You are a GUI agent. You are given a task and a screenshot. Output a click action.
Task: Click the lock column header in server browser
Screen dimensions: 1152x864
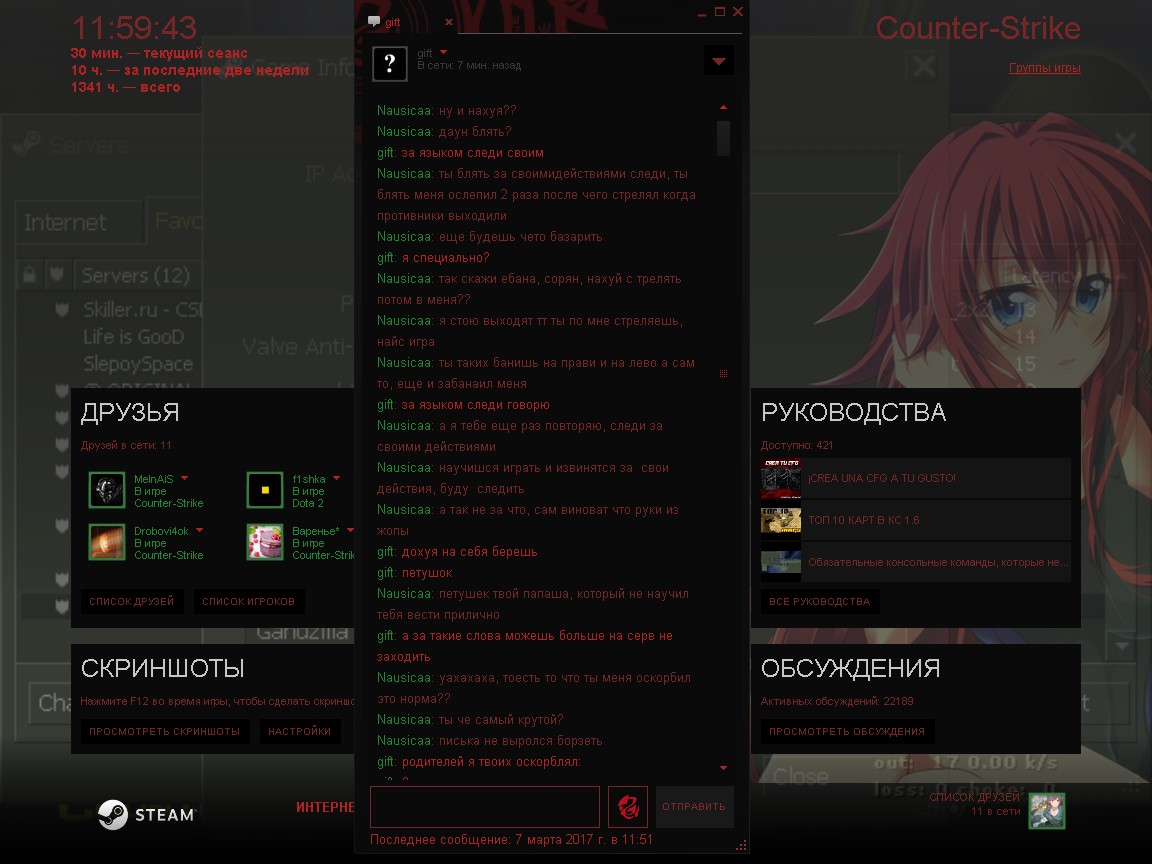(29, 276)
